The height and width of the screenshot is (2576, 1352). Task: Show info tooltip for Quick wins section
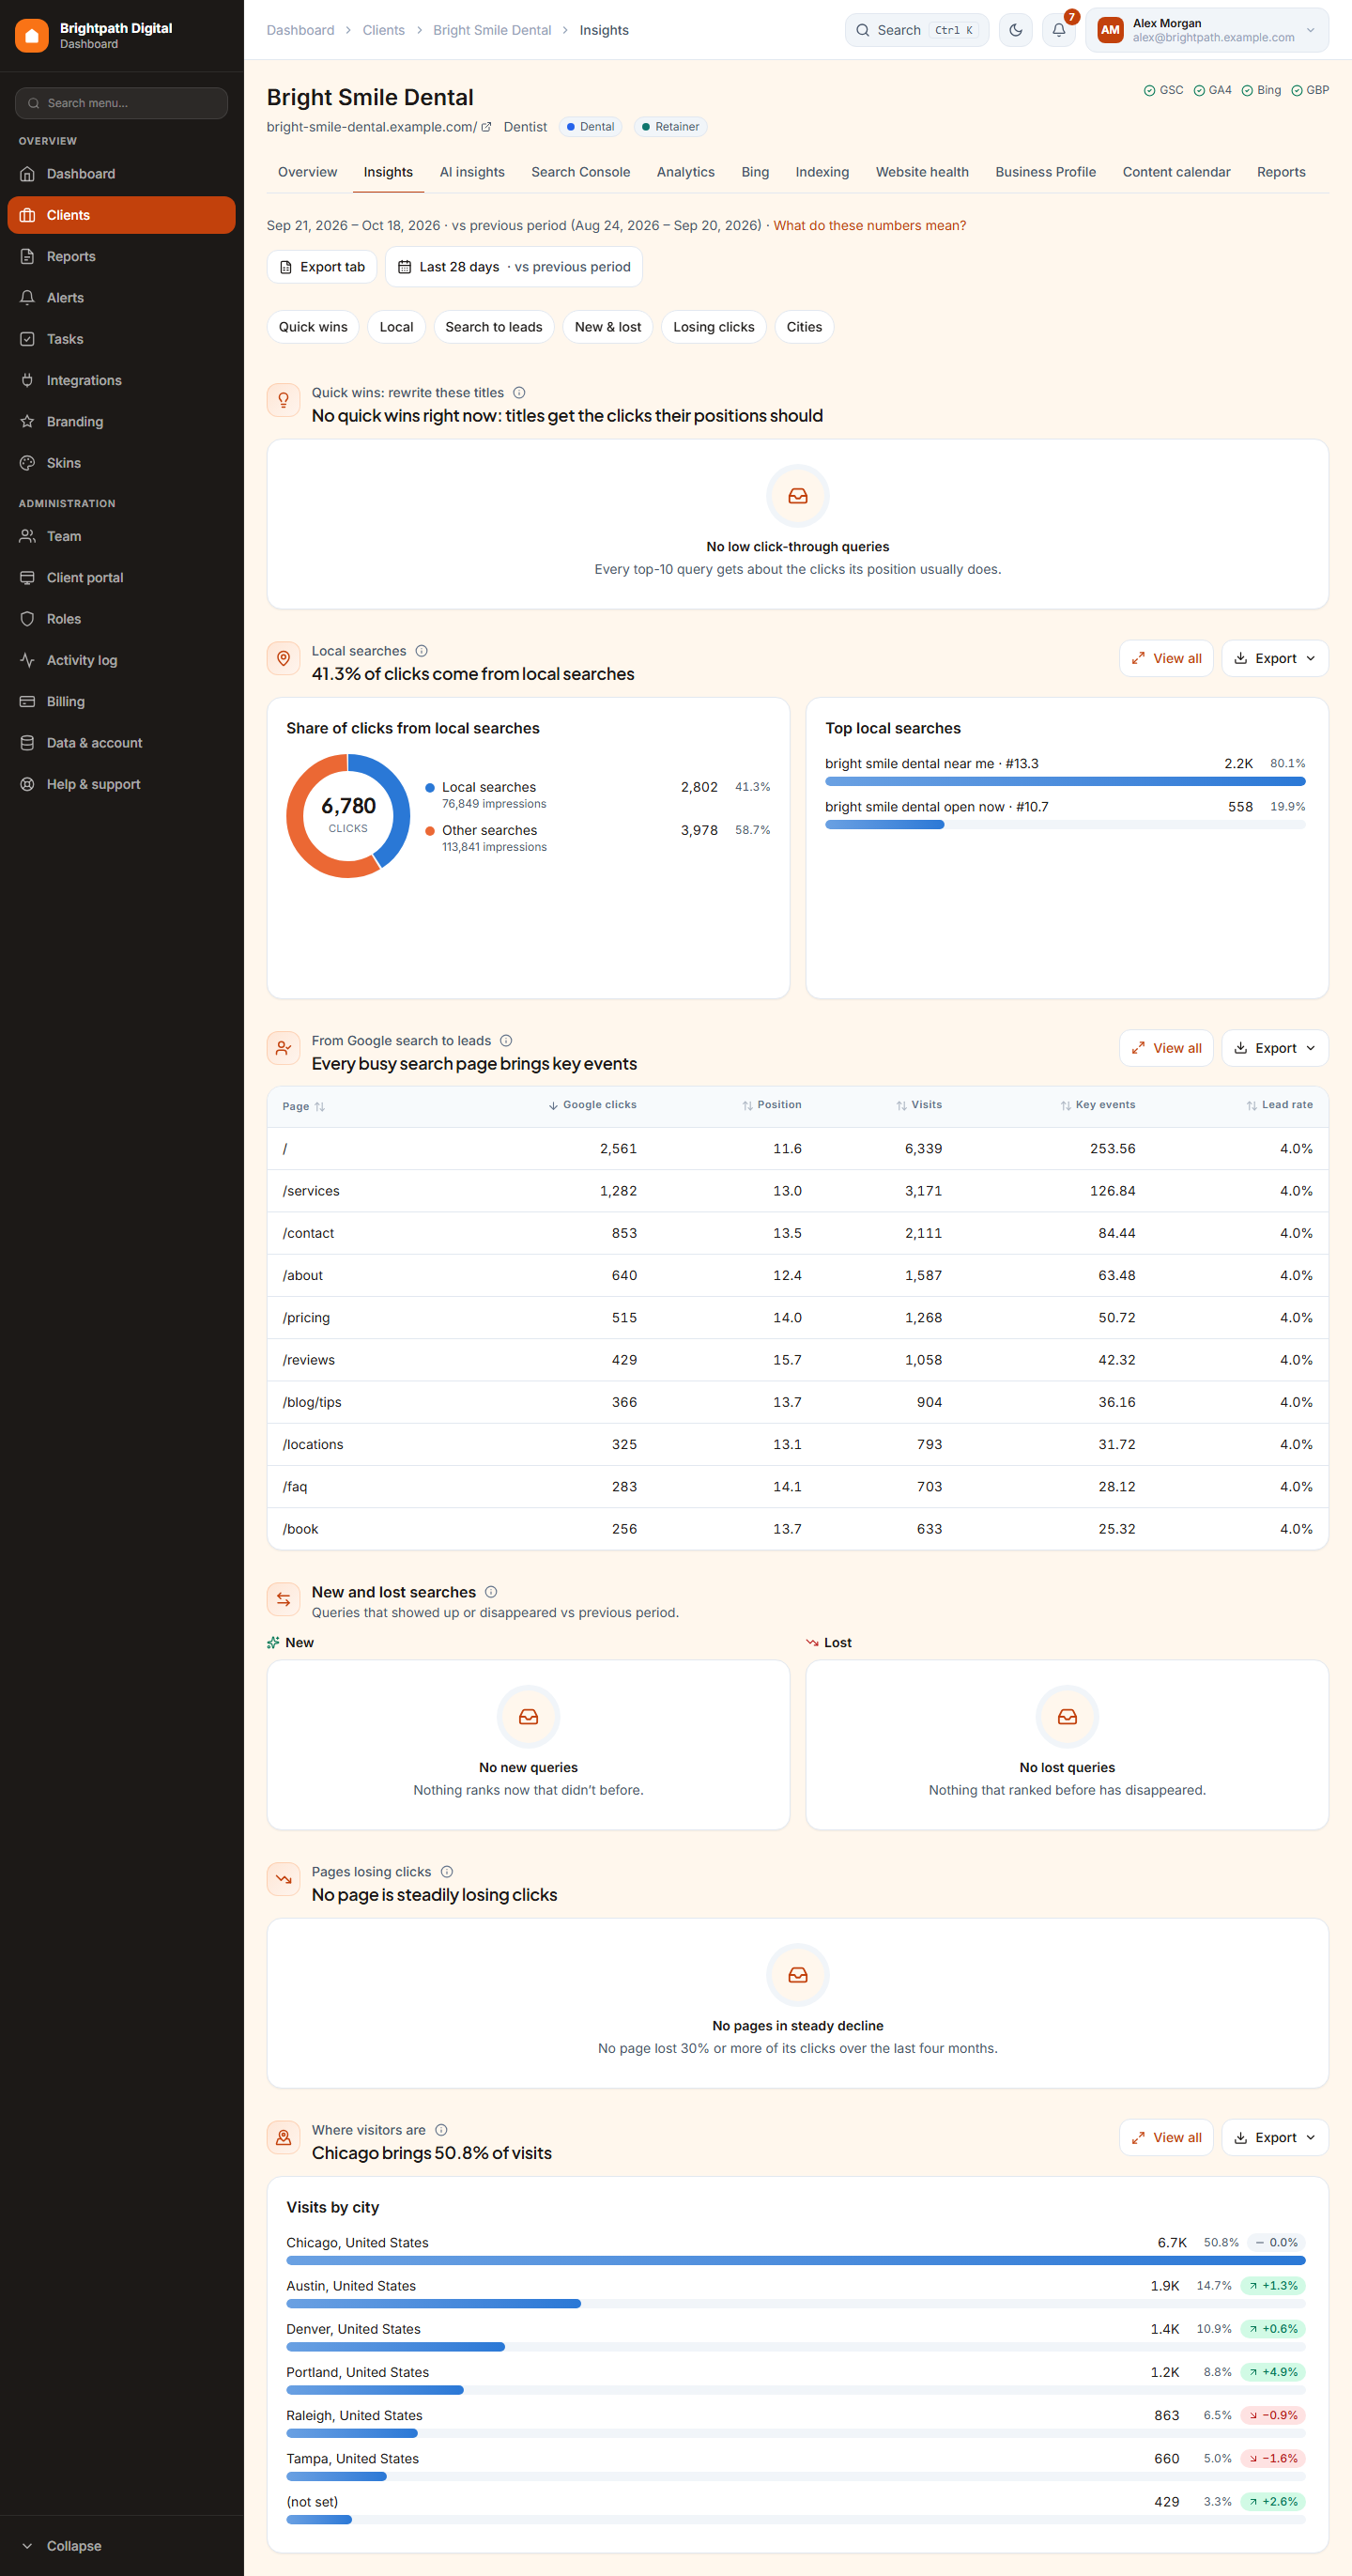tap(519, 393)
